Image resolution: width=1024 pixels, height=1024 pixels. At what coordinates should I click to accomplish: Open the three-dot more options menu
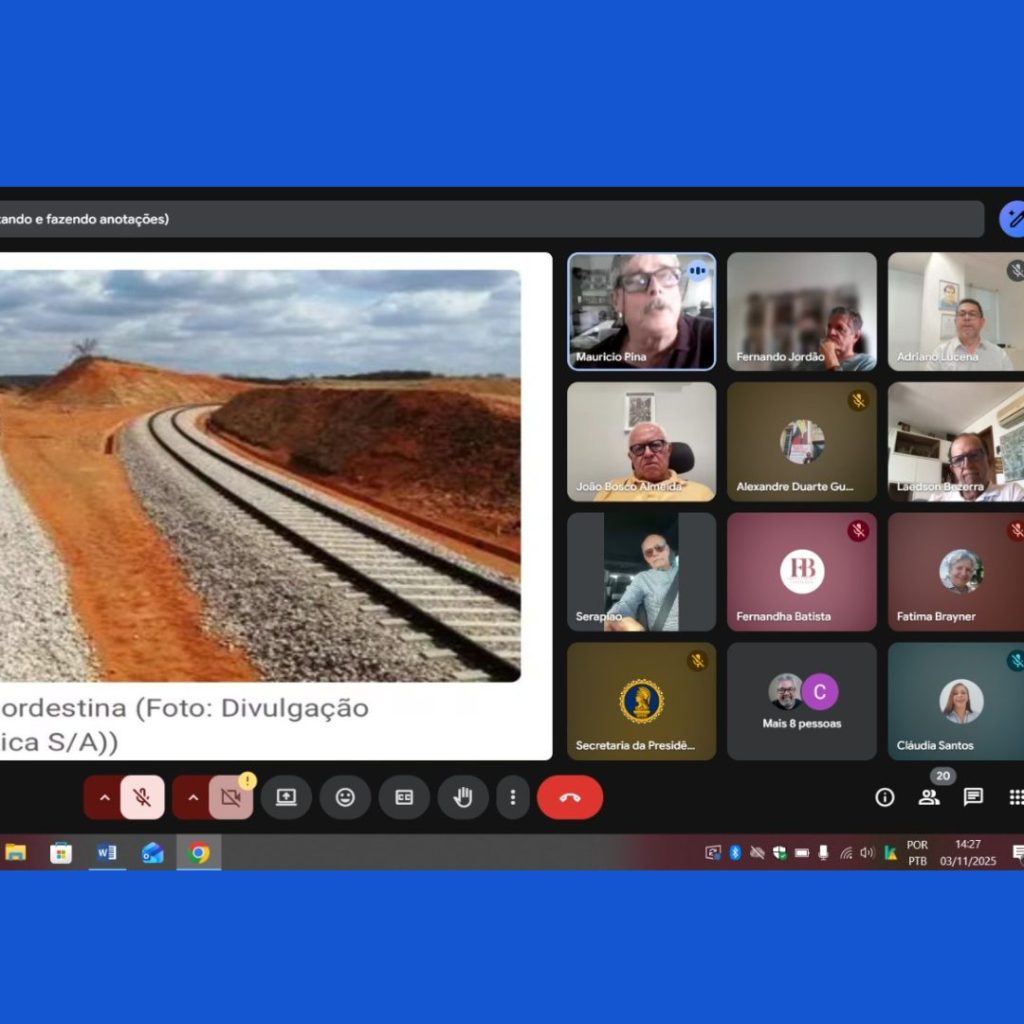[513, 797]
